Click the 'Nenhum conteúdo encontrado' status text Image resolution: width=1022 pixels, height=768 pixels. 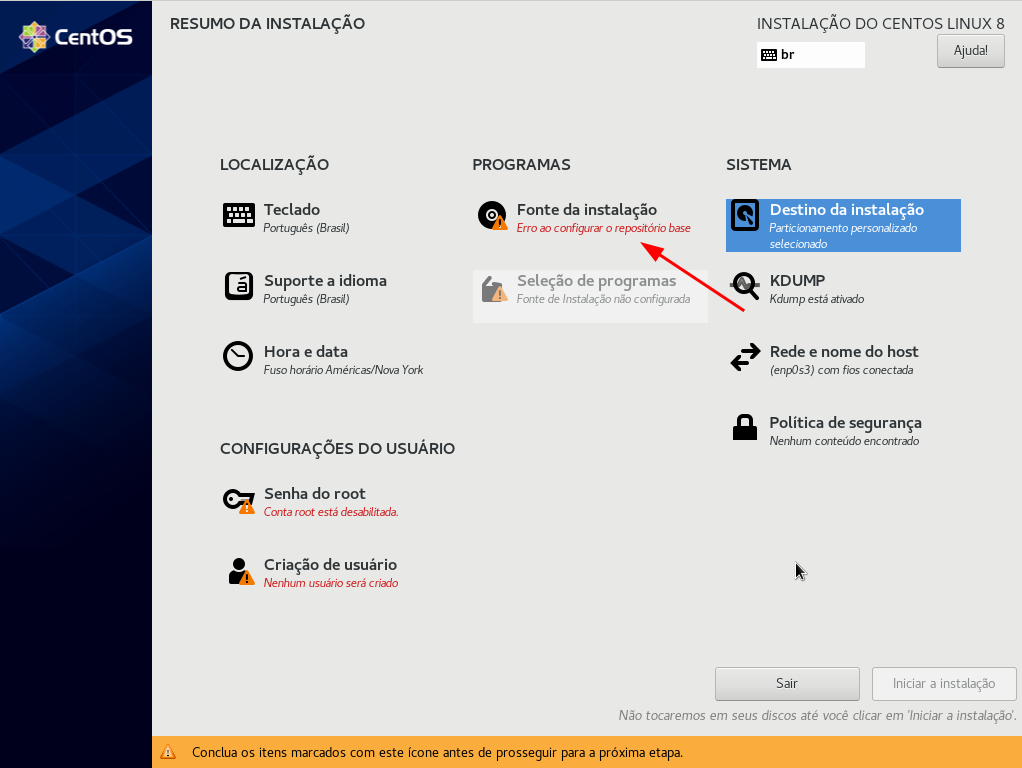click(x=844, y=441)
